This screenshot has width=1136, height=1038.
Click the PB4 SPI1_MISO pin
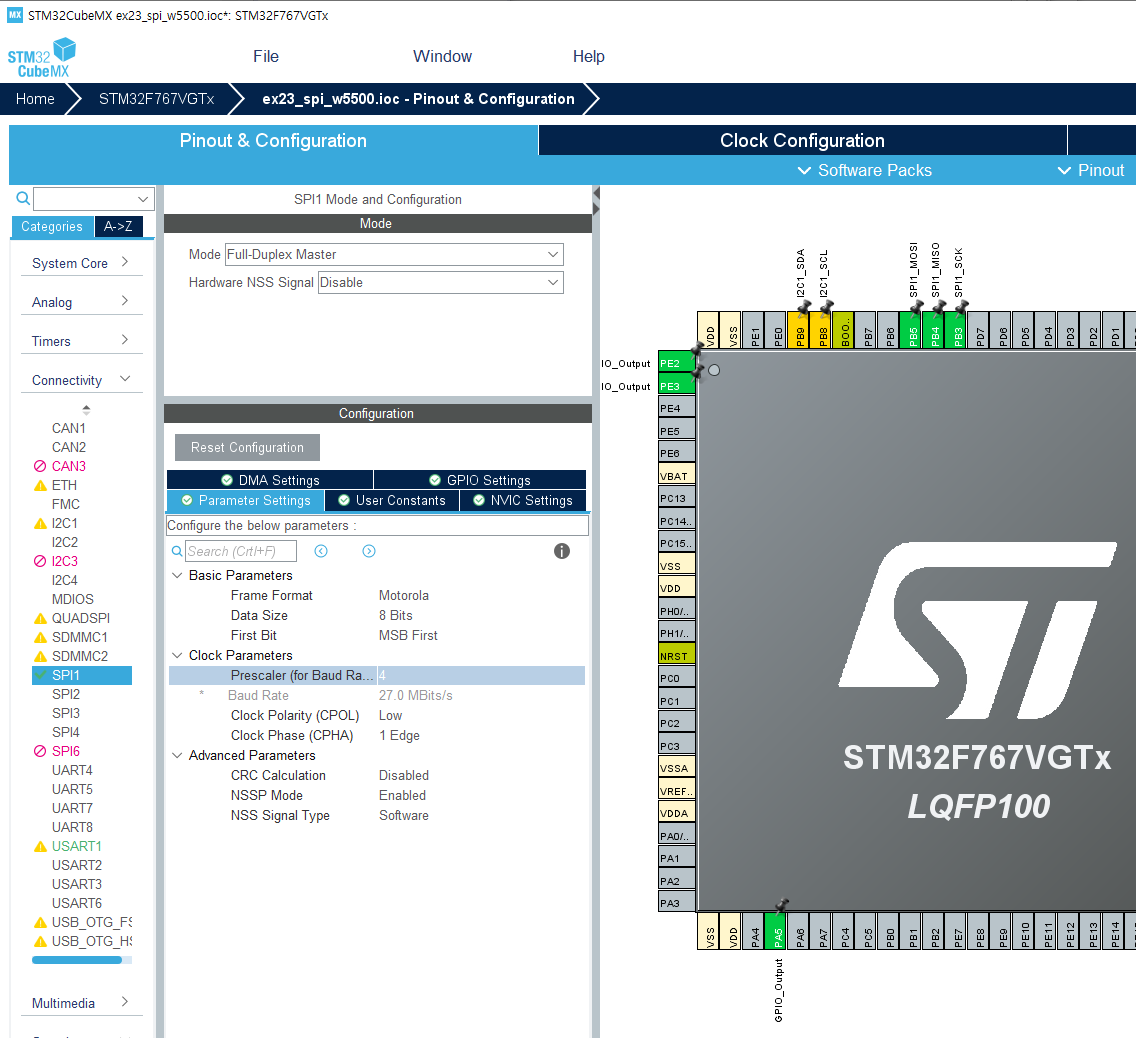[933, 330]
